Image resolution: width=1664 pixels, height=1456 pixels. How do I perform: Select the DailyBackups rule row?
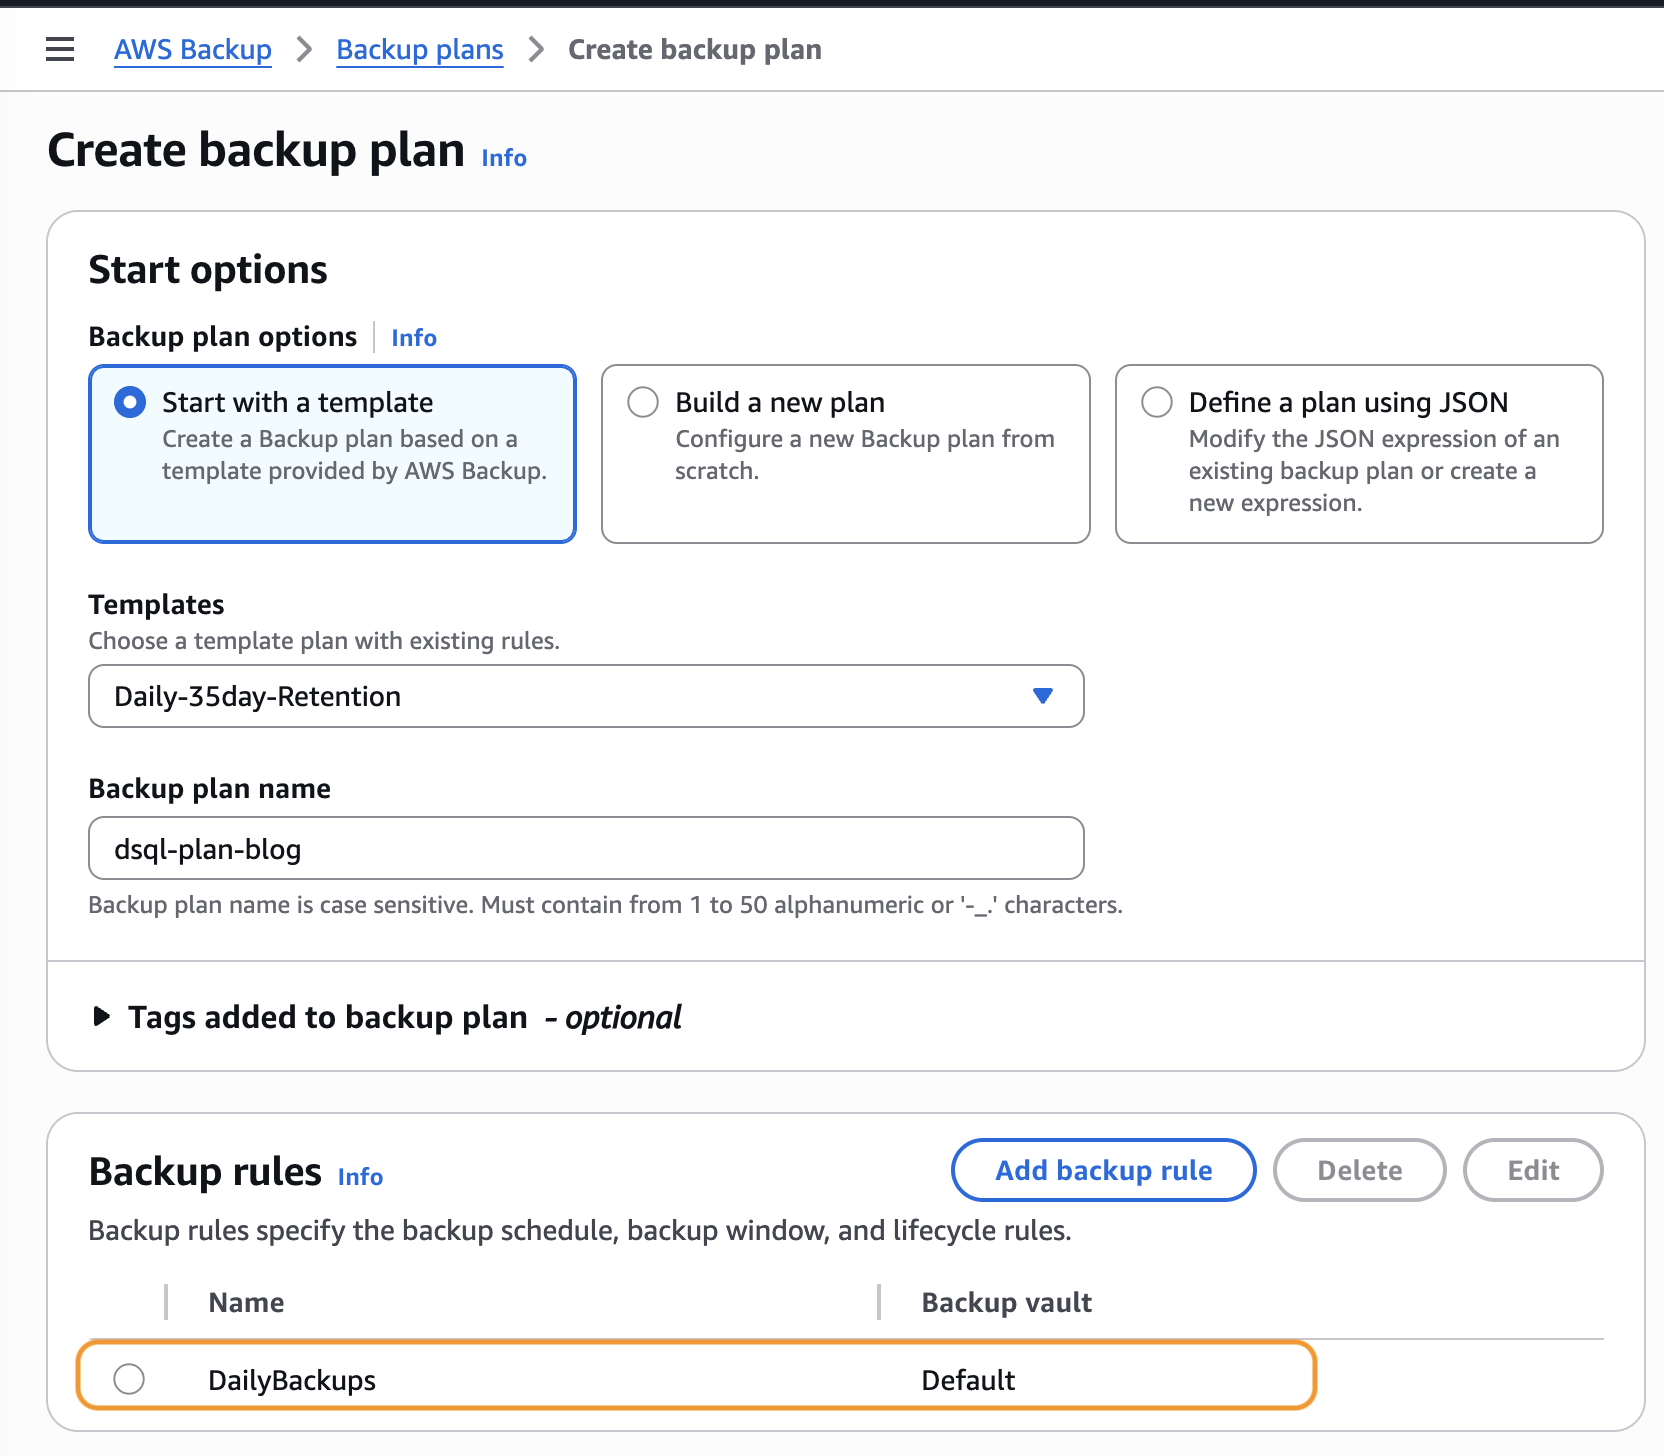(x=128, y=1379)
